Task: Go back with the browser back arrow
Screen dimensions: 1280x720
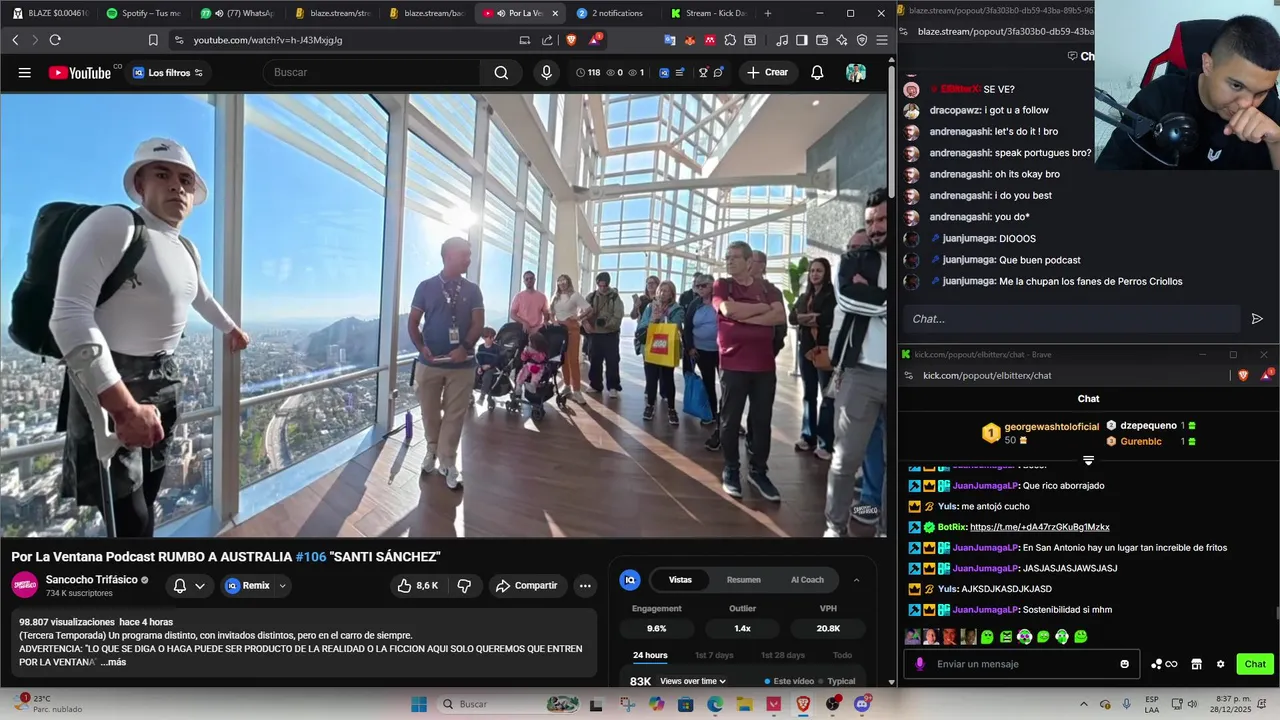Action: 15,40
